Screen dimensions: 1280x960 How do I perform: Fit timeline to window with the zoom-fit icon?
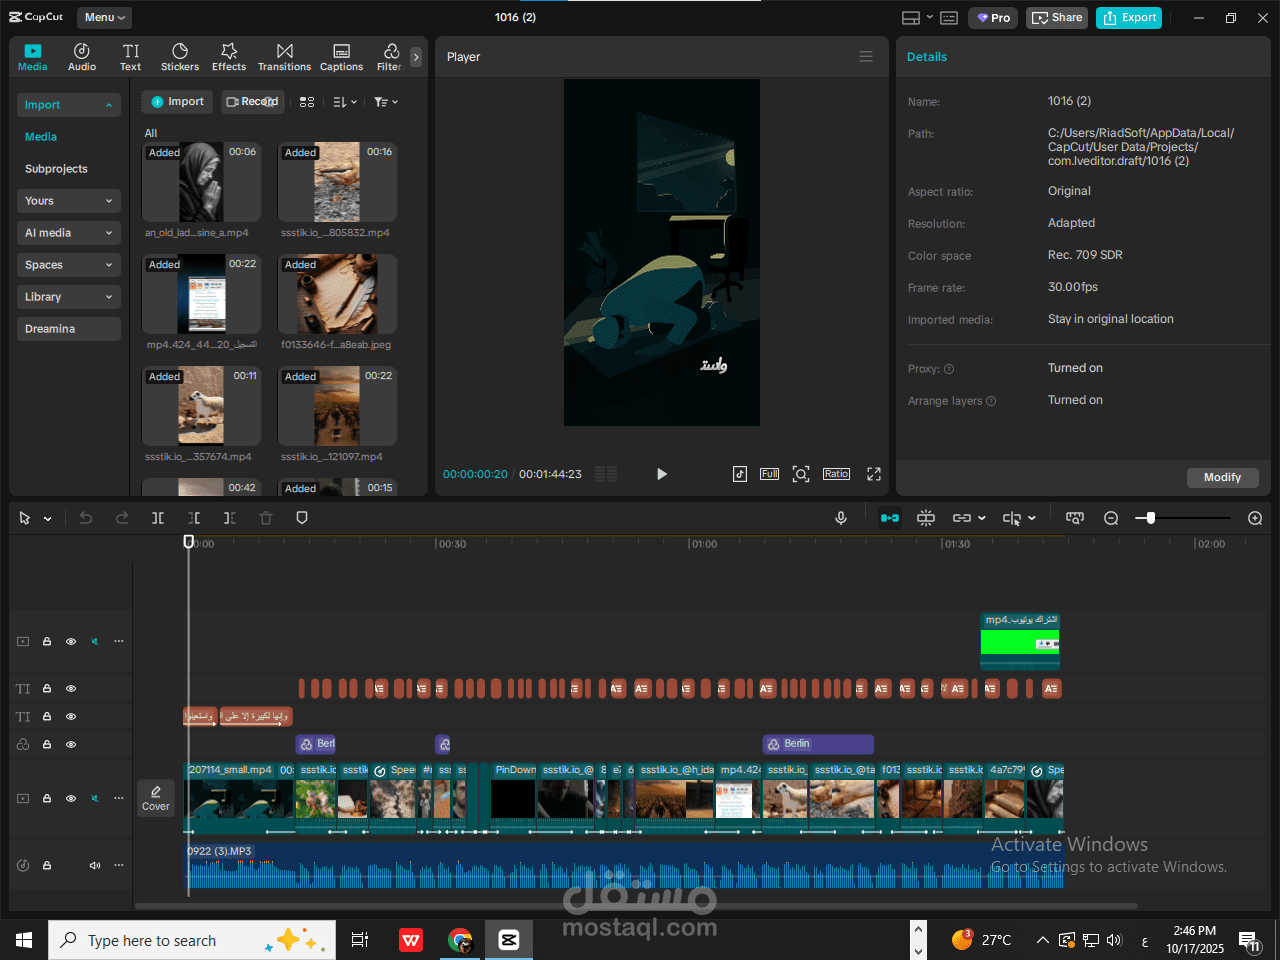pos(1075,518)
